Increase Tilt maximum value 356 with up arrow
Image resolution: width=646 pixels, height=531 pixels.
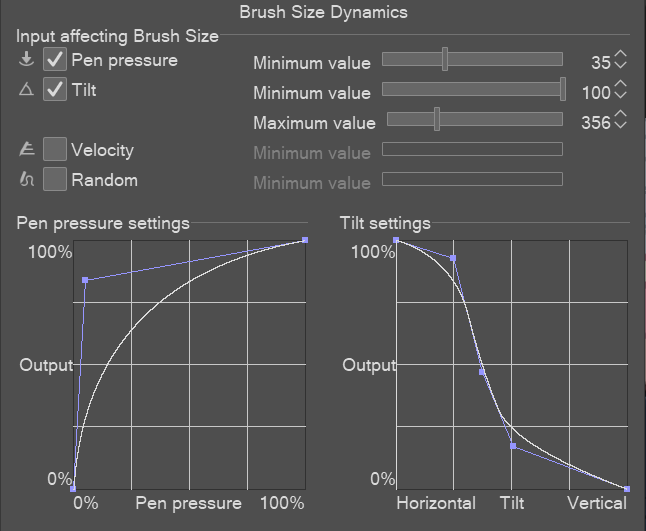(x=620, y=114)
